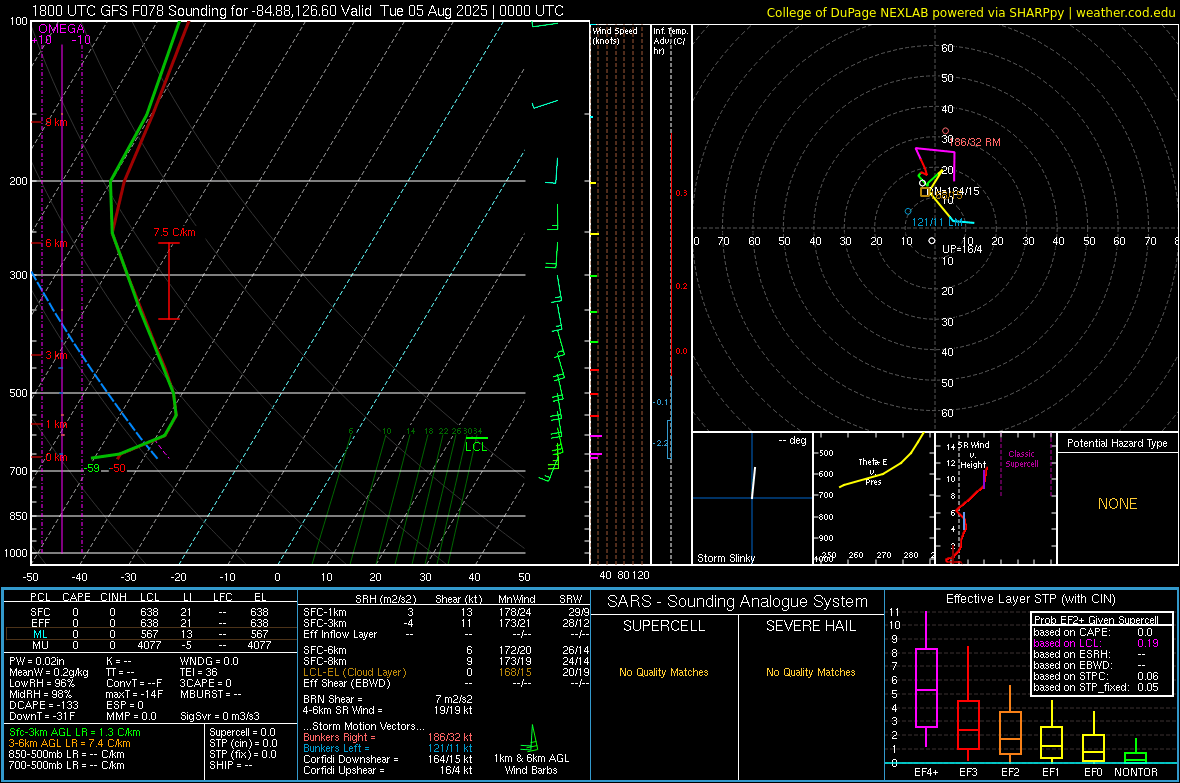Click the PW = 0.02in value

(37, 661)
